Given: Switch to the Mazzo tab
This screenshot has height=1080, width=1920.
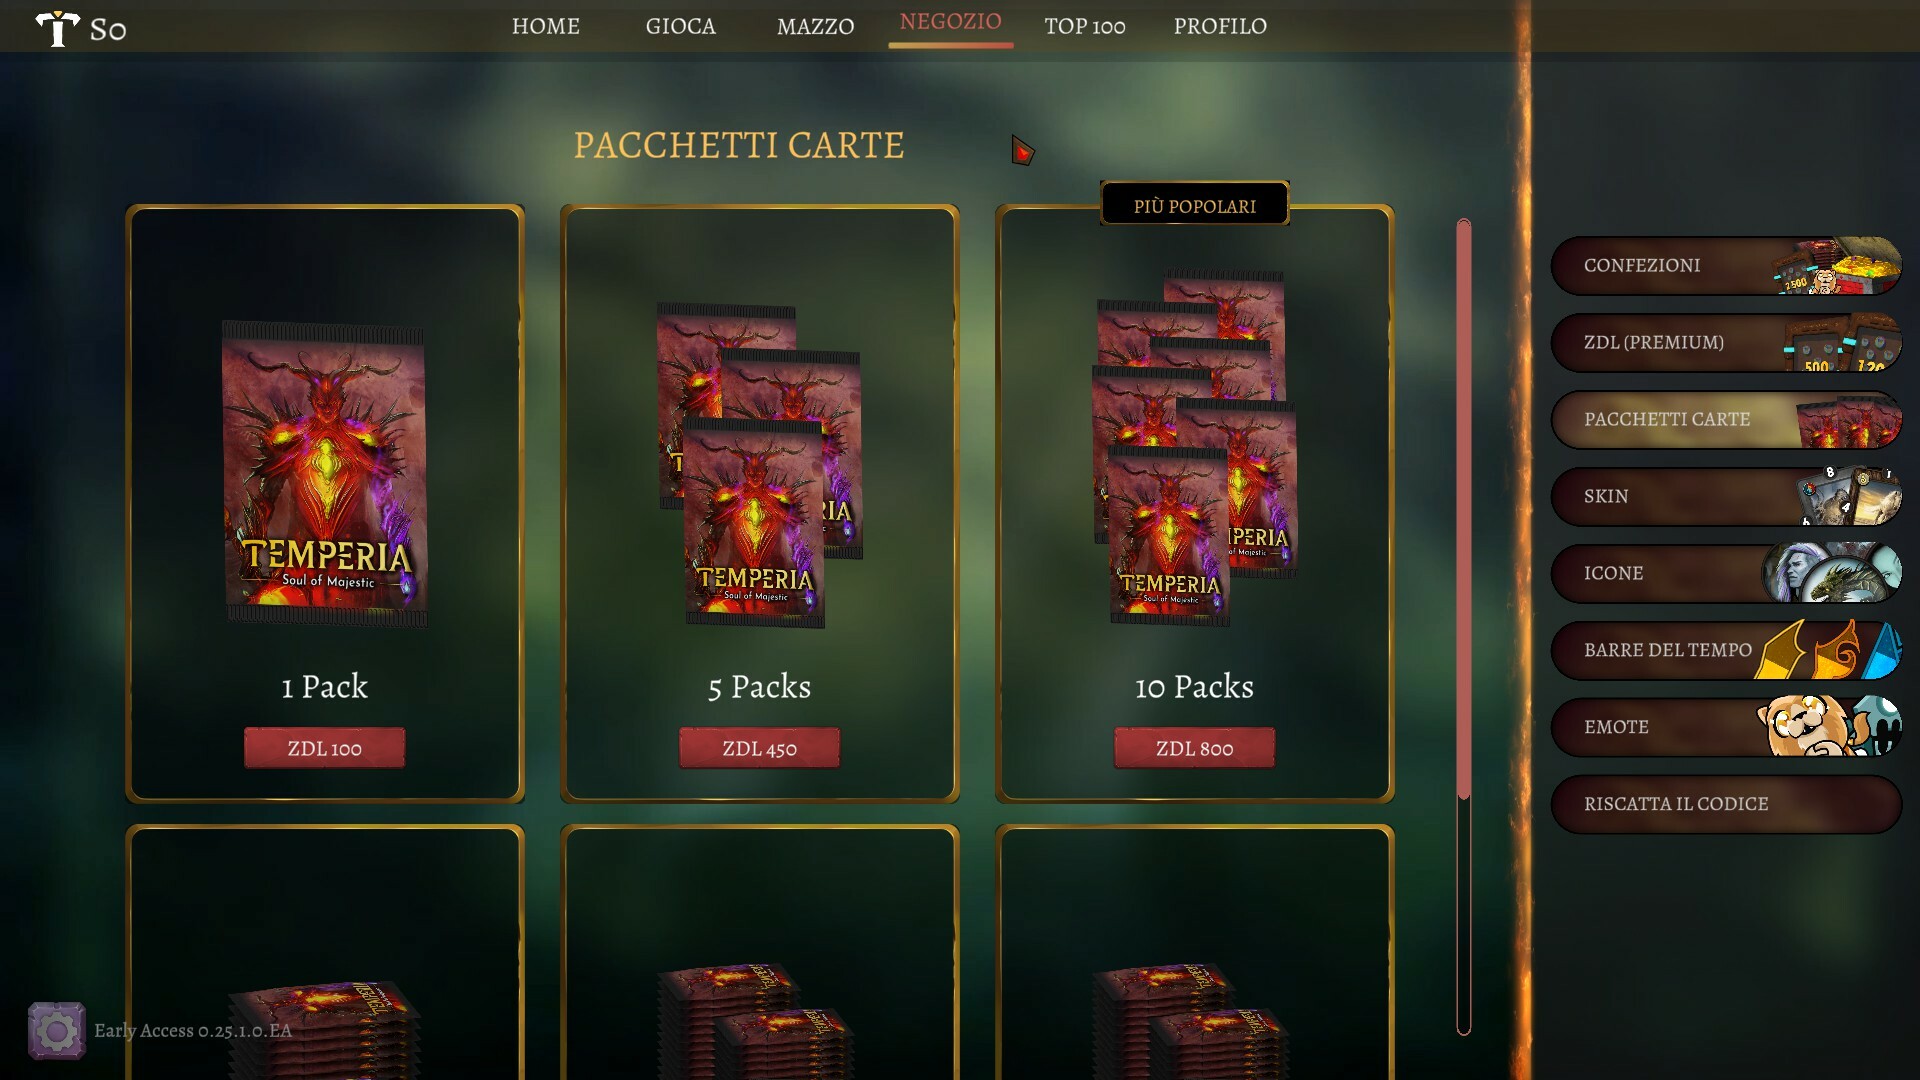Looking at the screenshot, I should point(816,26).
